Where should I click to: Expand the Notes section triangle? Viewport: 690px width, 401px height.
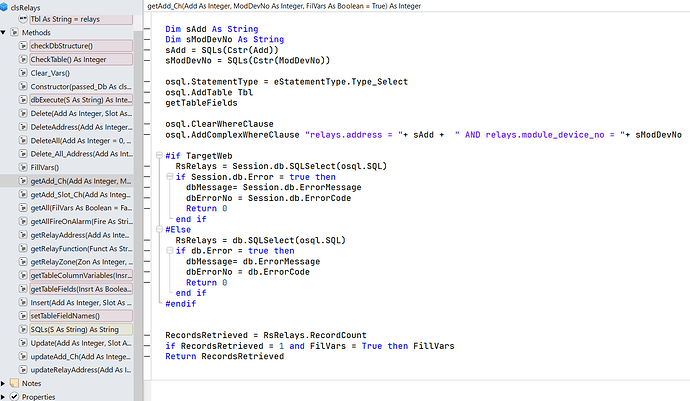(x=3, y=383)
